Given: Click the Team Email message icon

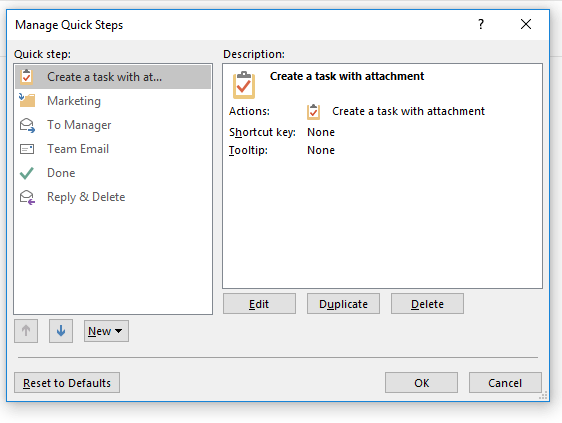Looking at the screenshot, I should click(27, 149).
